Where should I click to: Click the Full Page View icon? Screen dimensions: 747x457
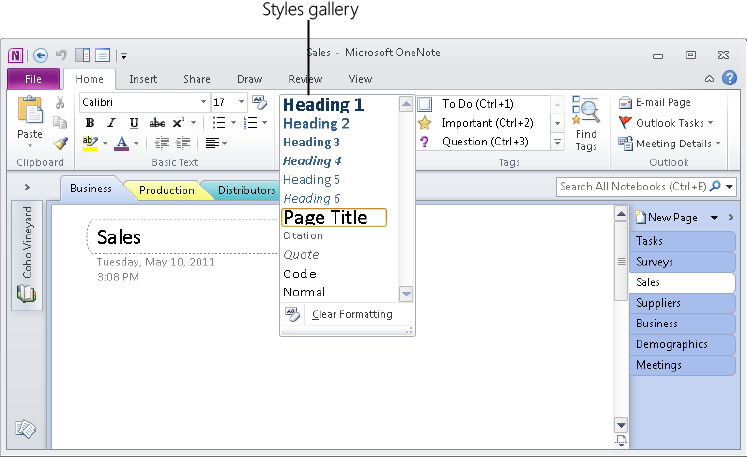pyautogui.click(x=102, y=55)
